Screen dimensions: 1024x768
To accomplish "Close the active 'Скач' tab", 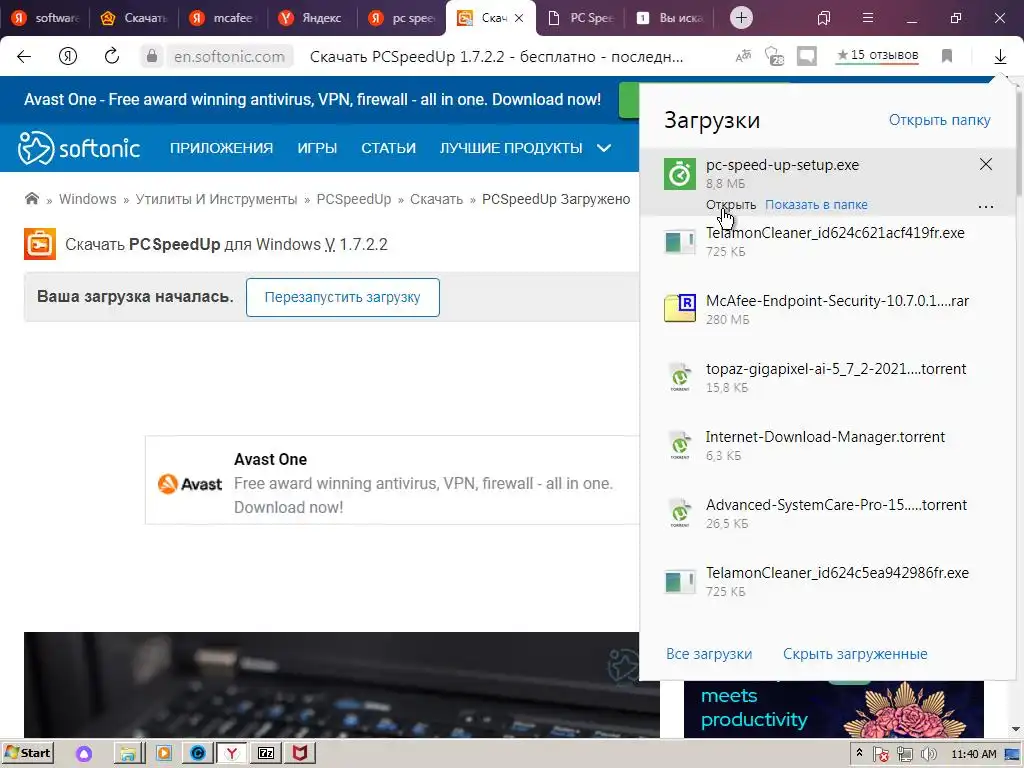I will pyautogui.click(x=519, y=18).
